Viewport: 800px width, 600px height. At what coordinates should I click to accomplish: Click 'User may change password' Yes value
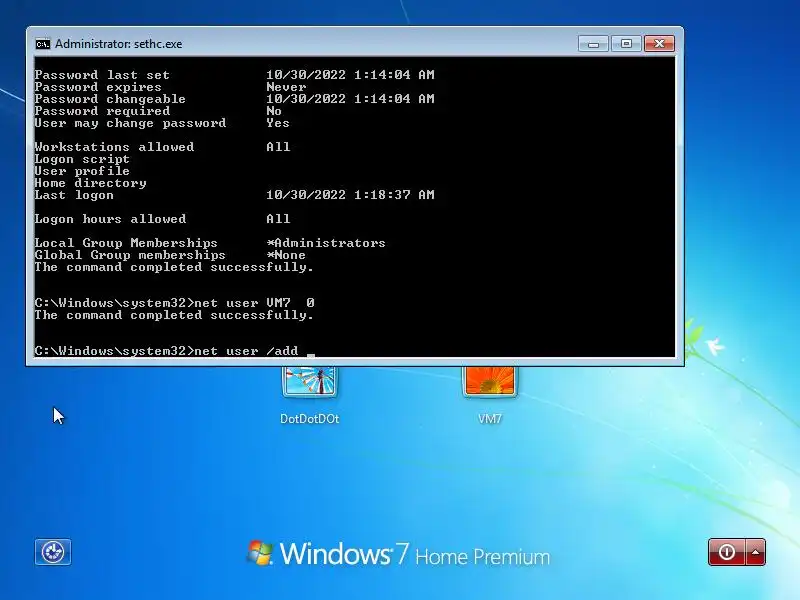pos(278,123)
